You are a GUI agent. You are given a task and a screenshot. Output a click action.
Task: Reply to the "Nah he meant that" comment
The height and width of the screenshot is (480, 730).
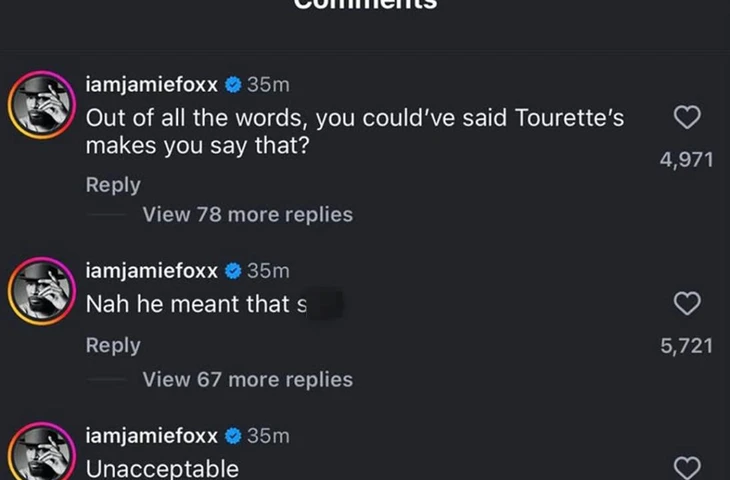tap(113, 345)
